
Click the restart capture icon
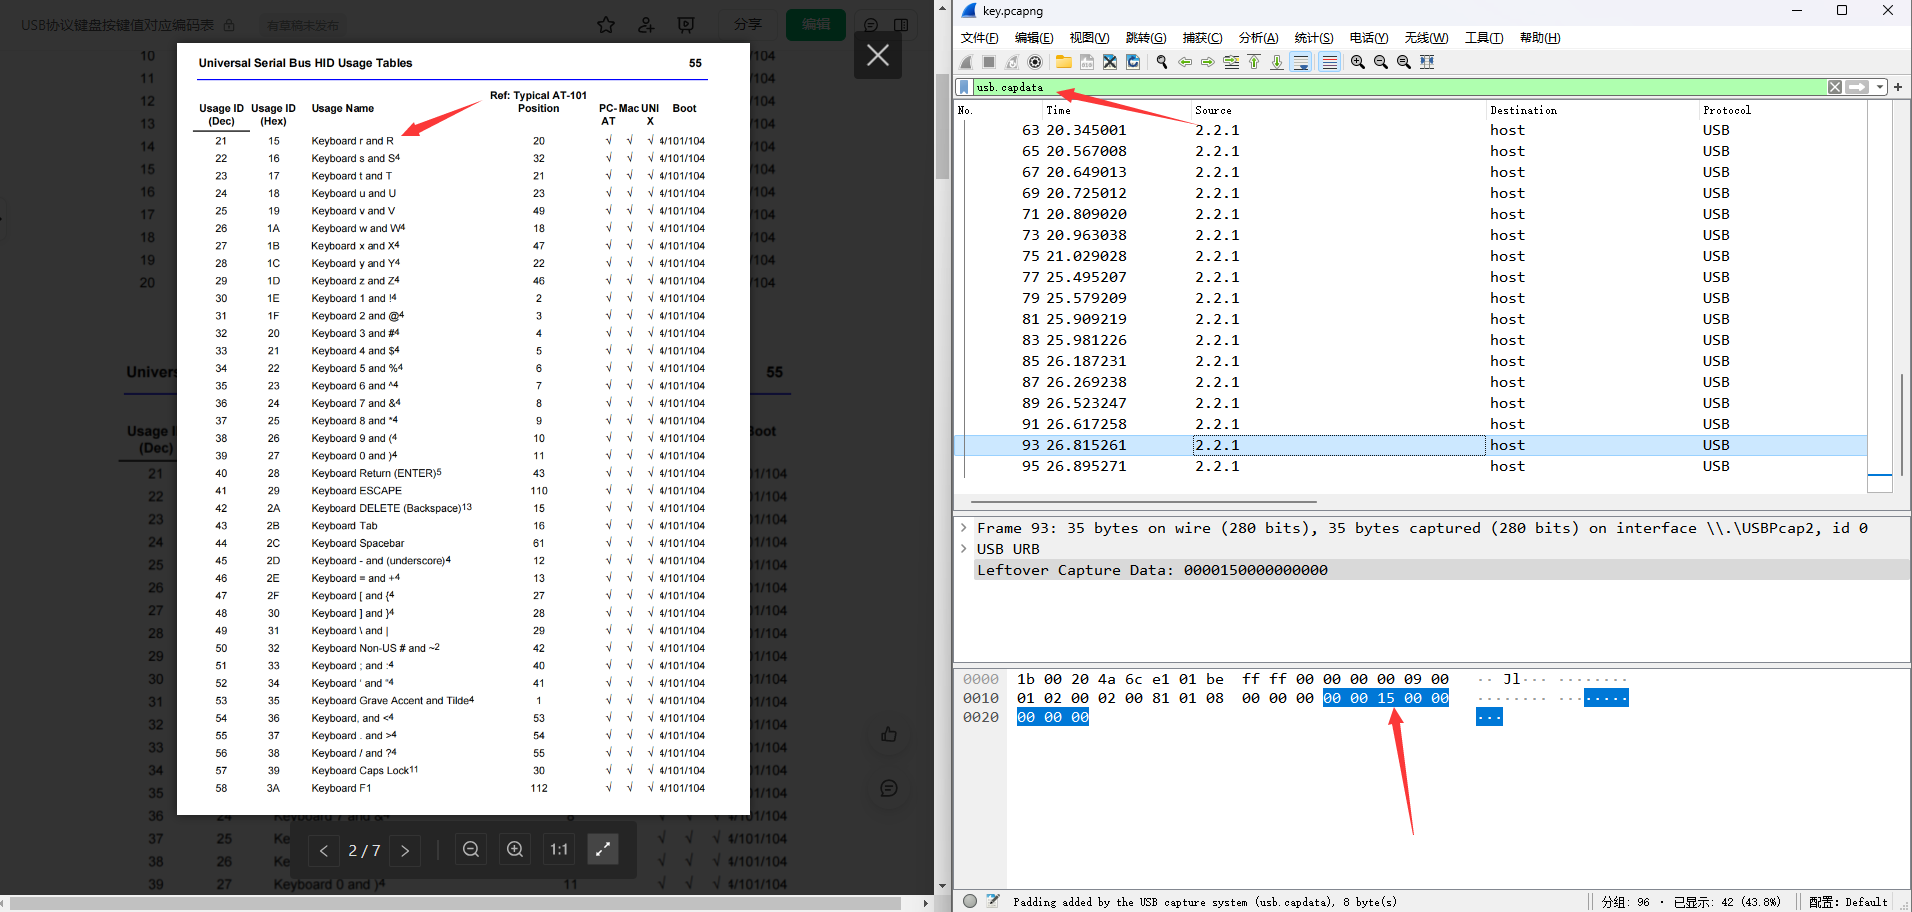[x=1012, y=62]
